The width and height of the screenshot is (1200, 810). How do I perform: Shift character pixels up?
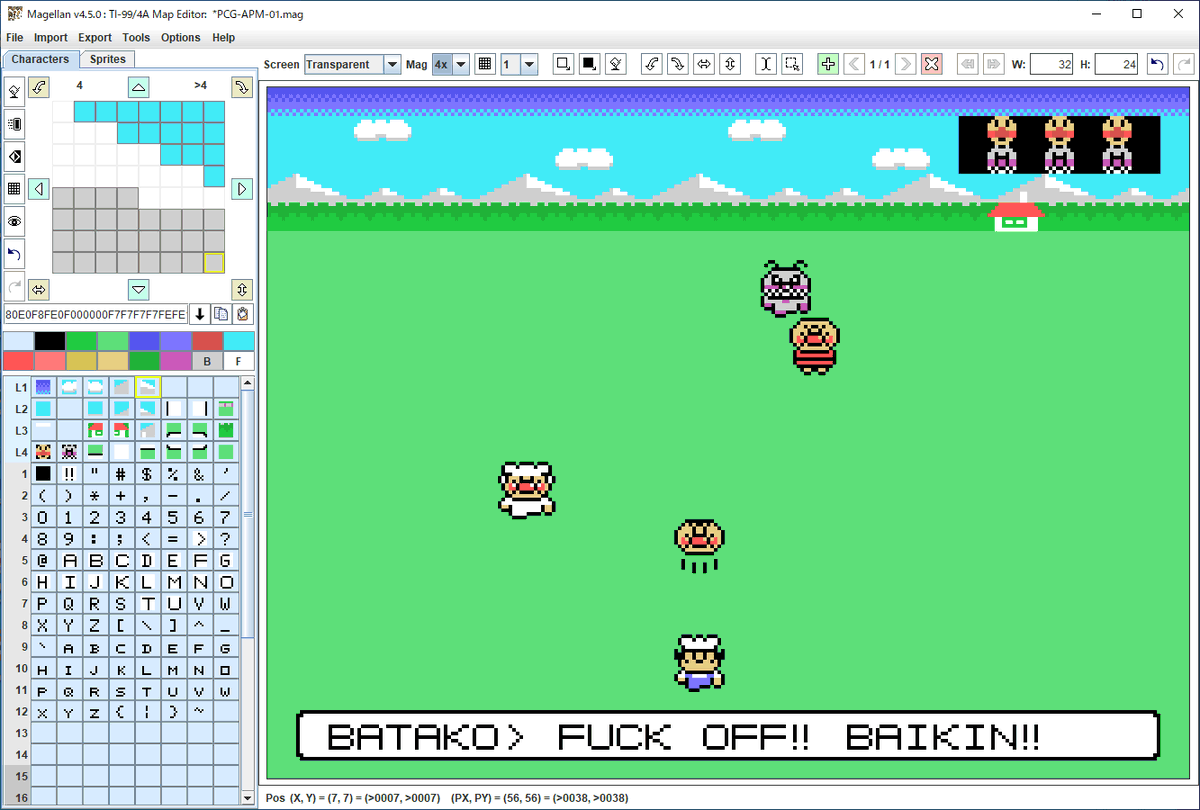click(x=139, y=87)
